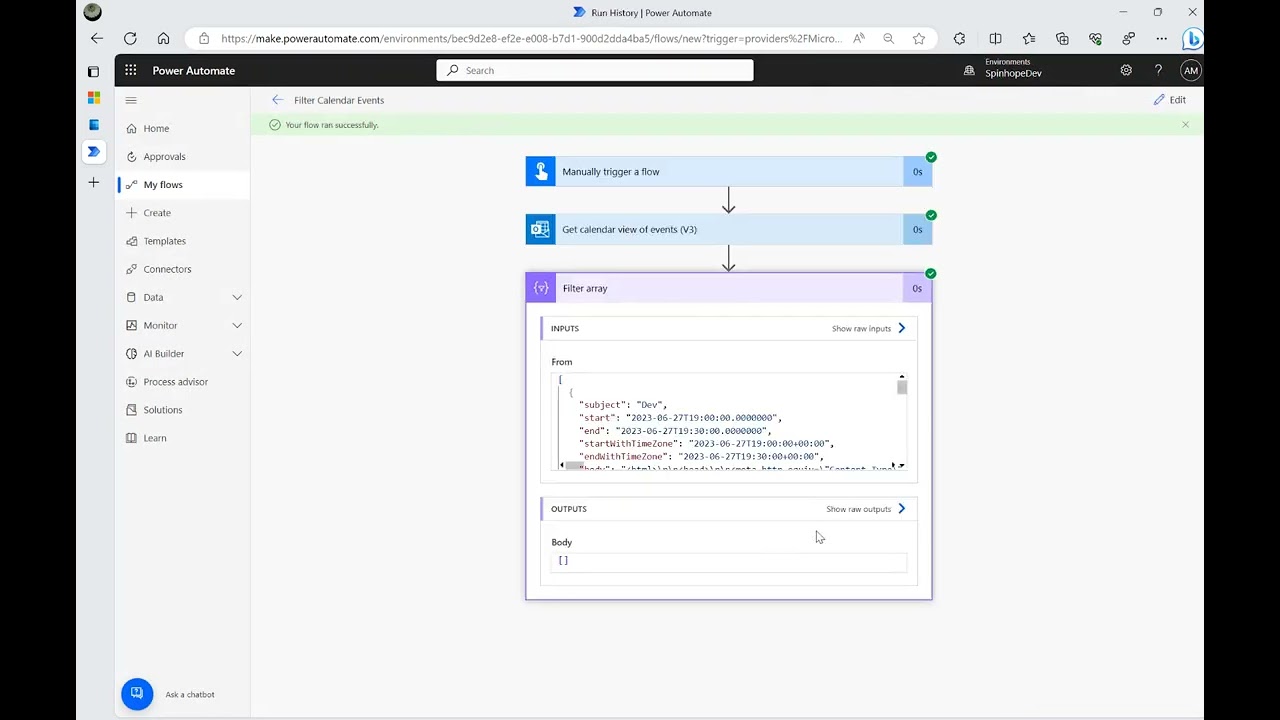Add a new tab with plus icon

[x=93, y=182]
